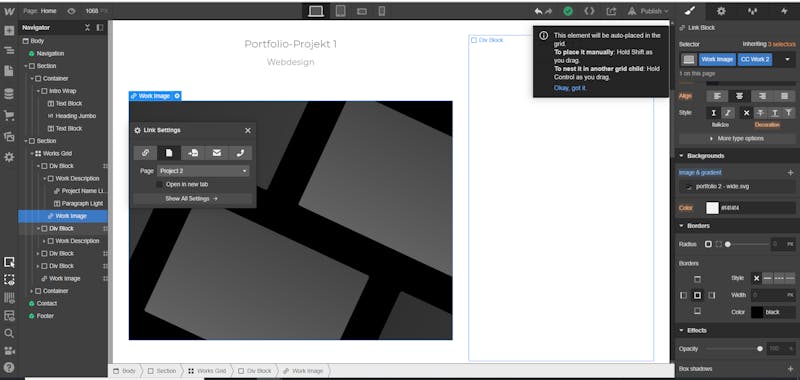The width and height of the screenshot is (800, 380).
Task: Open the Page dropdown showing Project 2
Action: [x=204, y=171]
